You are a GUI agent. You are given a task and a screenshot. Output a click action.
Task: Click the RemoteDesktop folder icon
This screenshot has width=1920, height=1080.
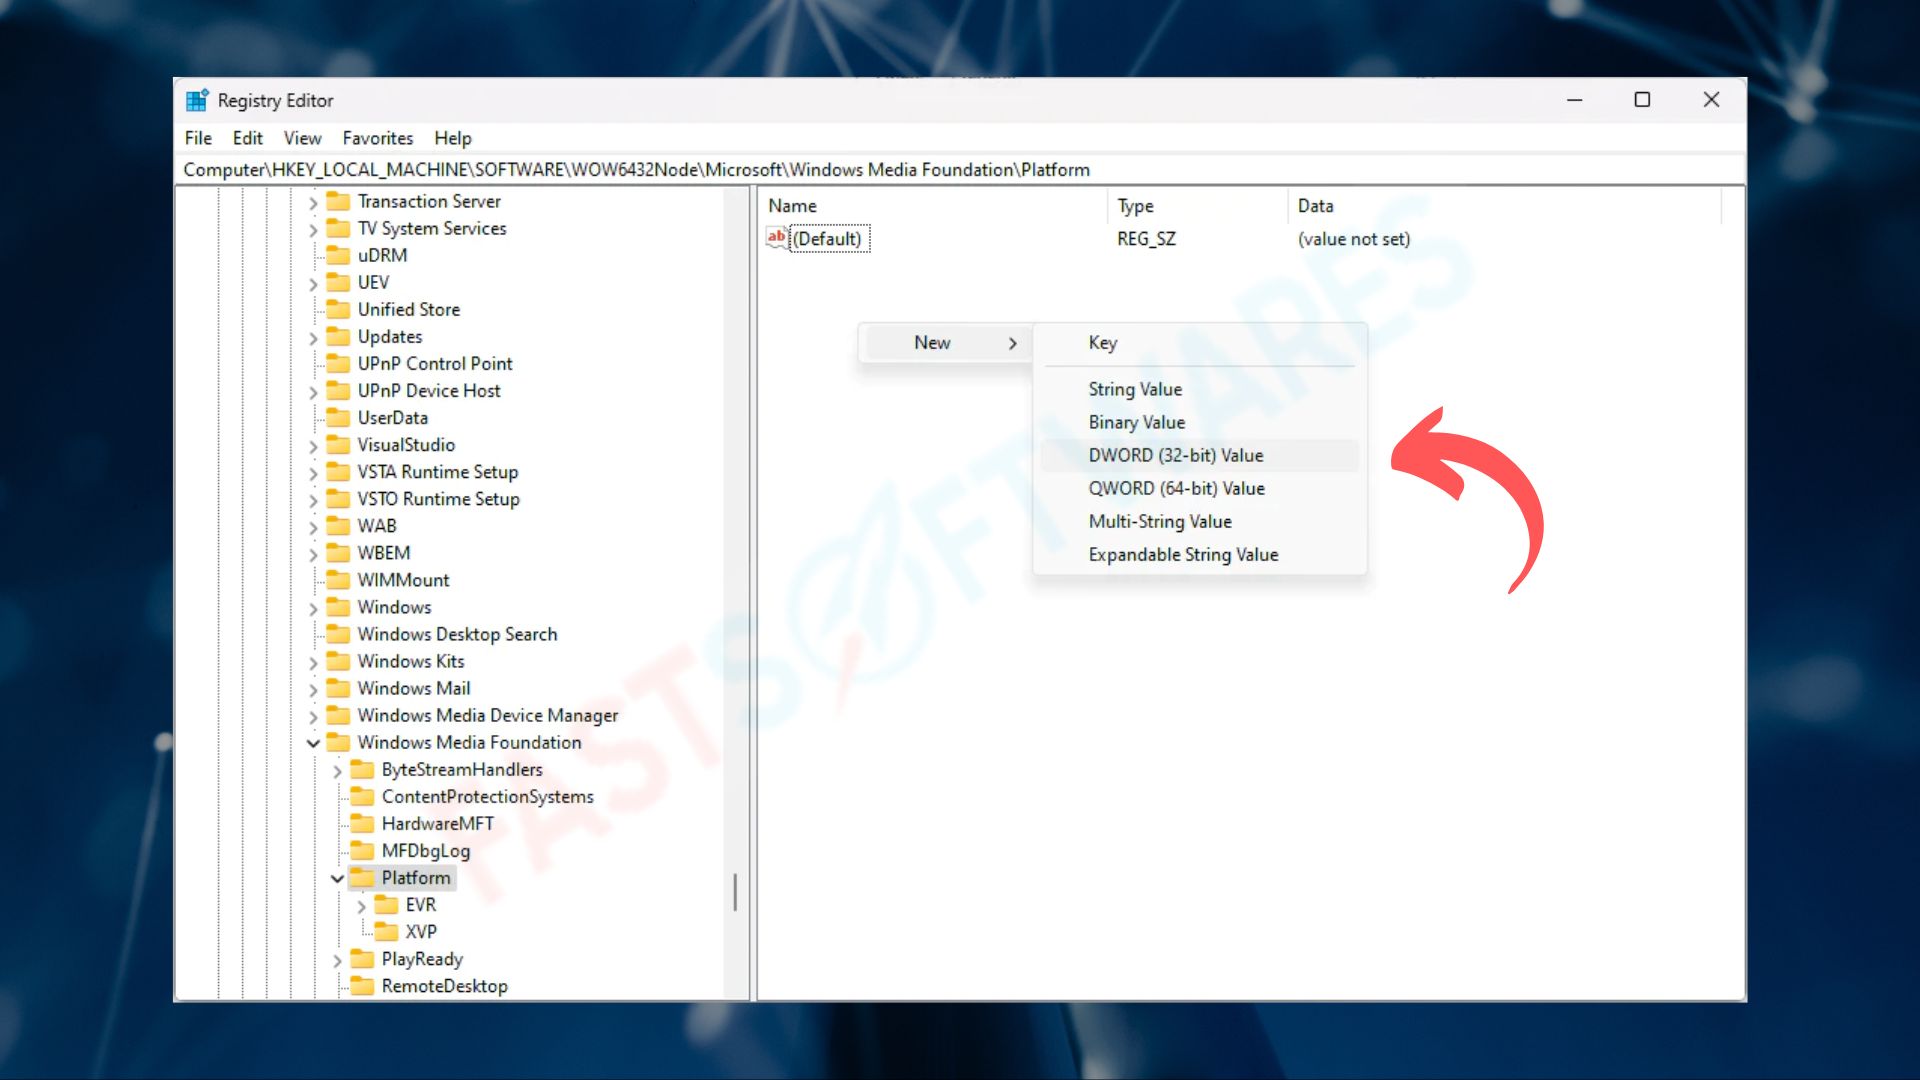[x=363, y=985]
